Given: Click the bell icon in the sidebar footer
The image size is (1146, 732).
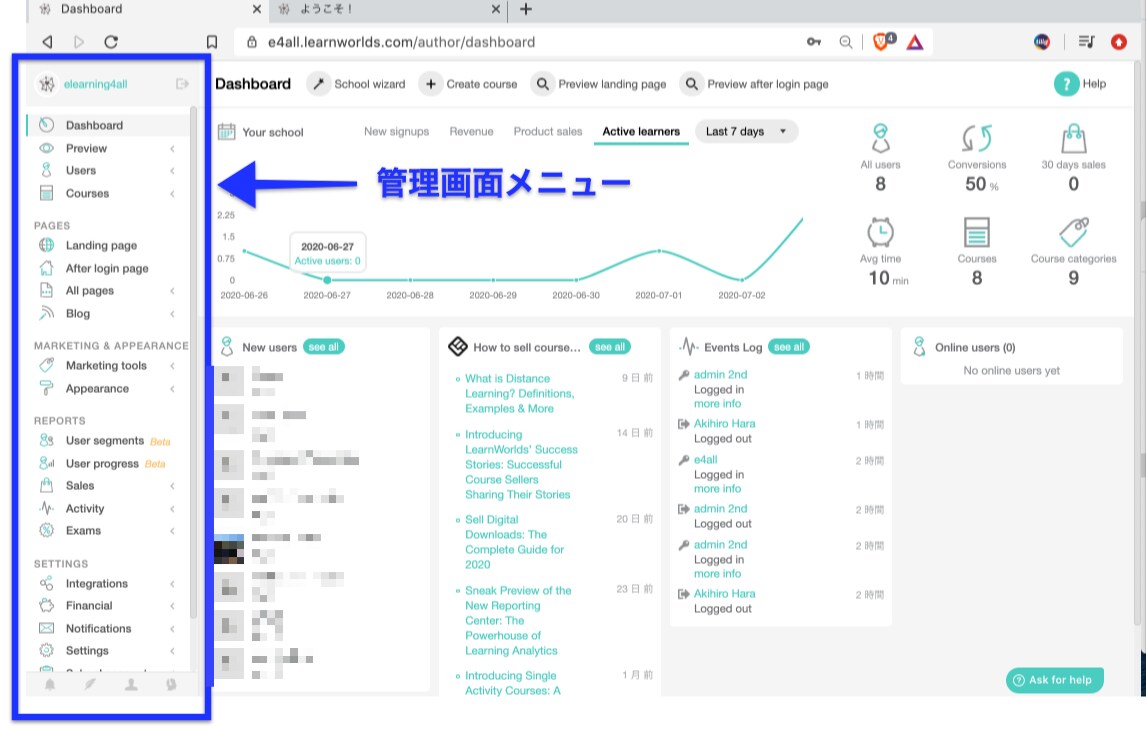Looking at the screenshot, I should (x=50, y=685).
